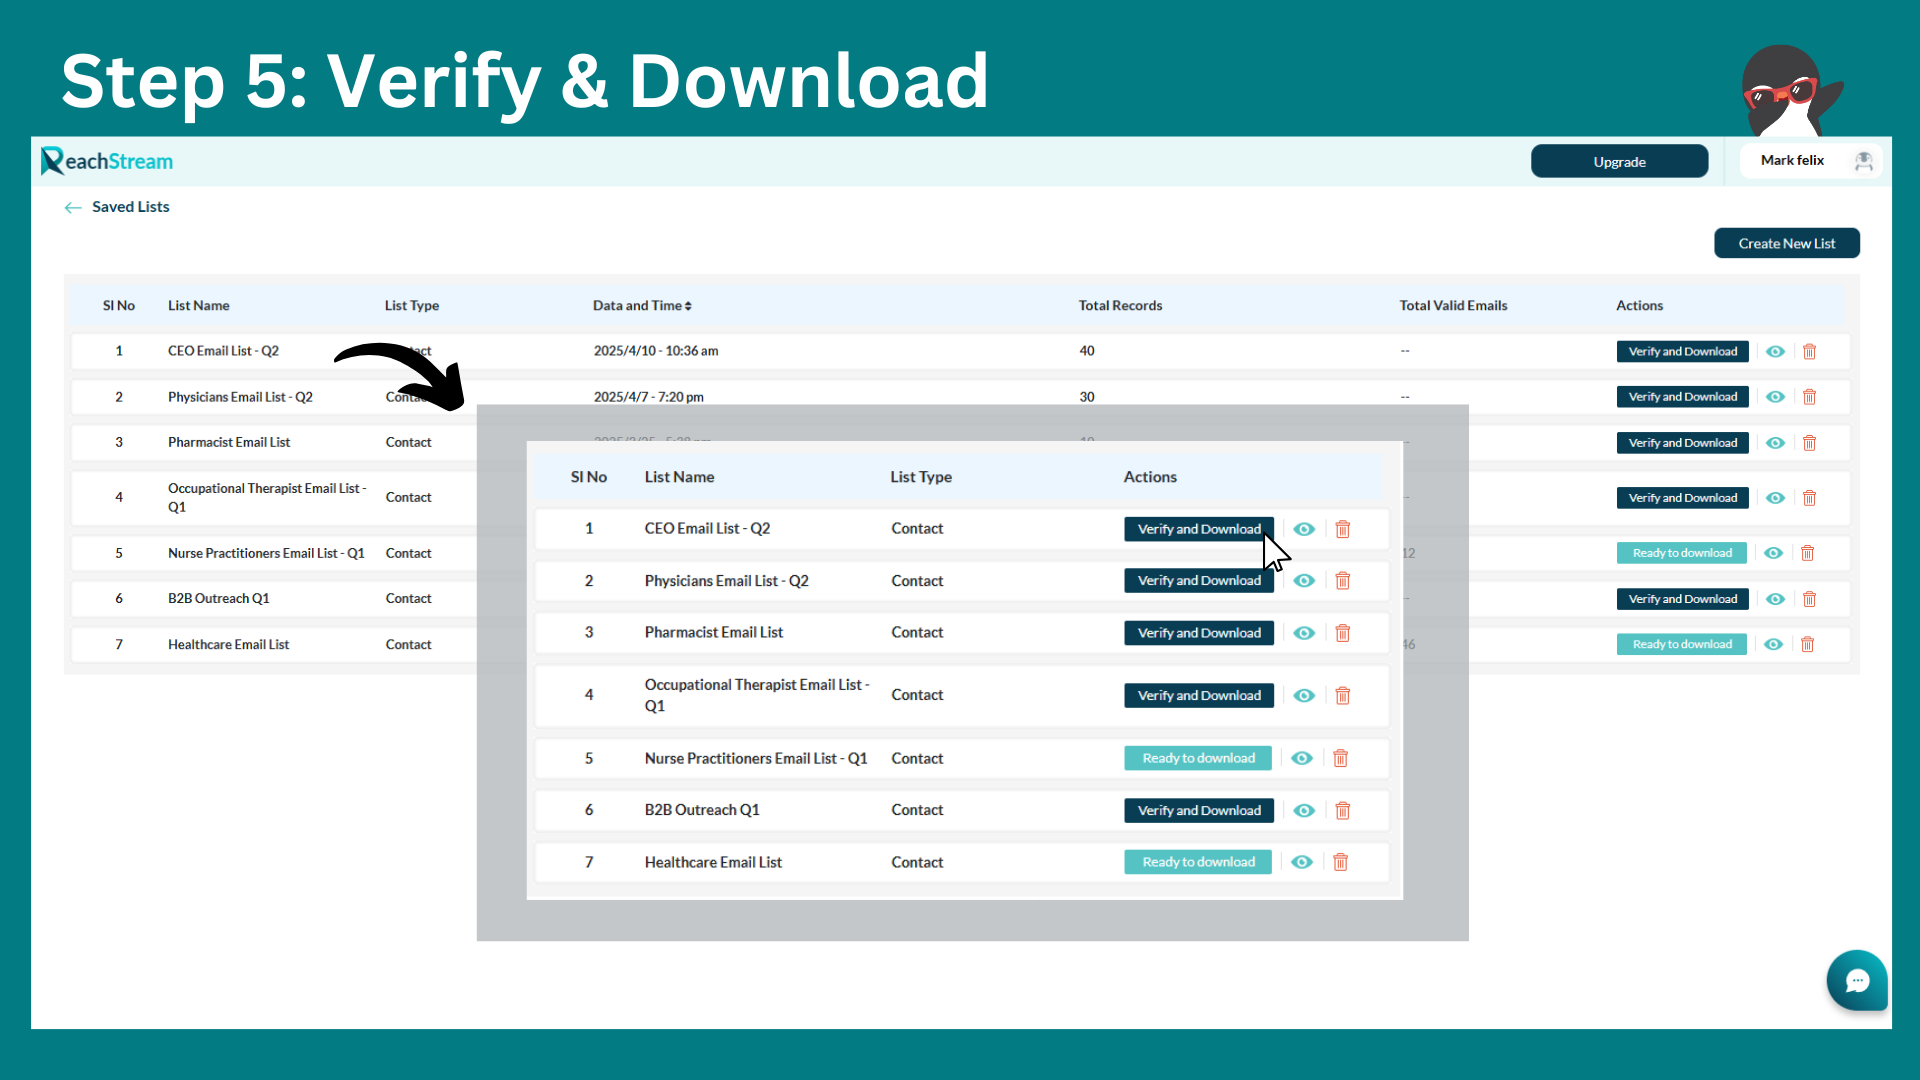Go back using Saved Lists arrow

click(73, 207)
